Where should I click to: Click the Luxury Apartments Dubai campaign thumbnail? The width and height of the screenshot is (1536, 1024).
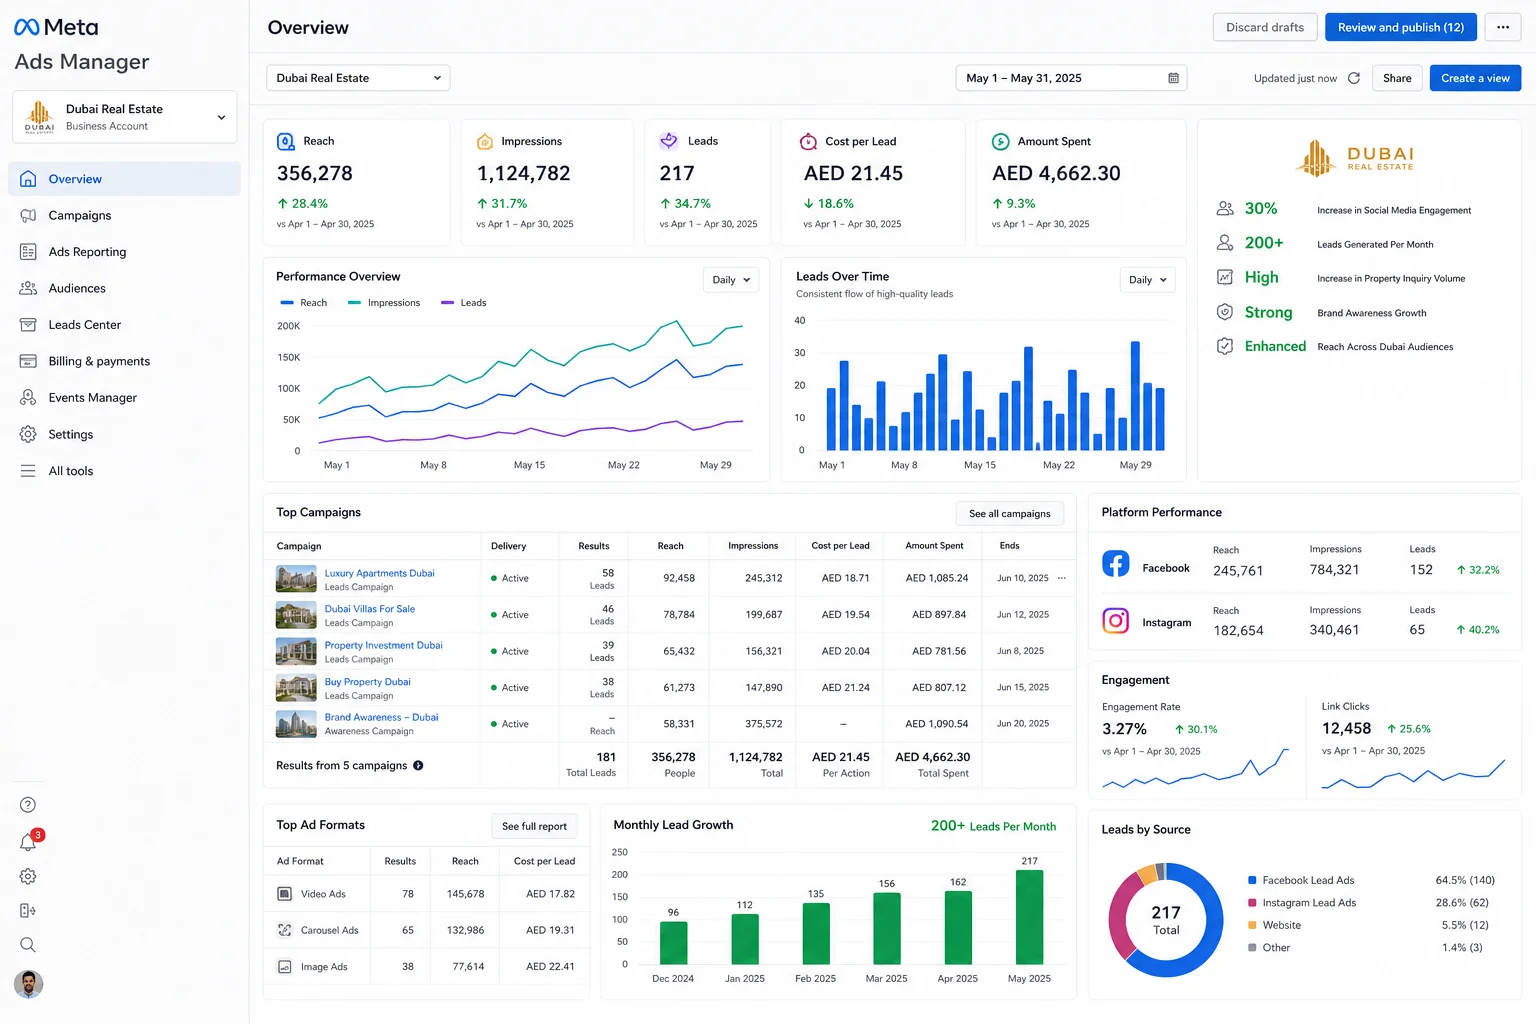(x=296, y=579)
